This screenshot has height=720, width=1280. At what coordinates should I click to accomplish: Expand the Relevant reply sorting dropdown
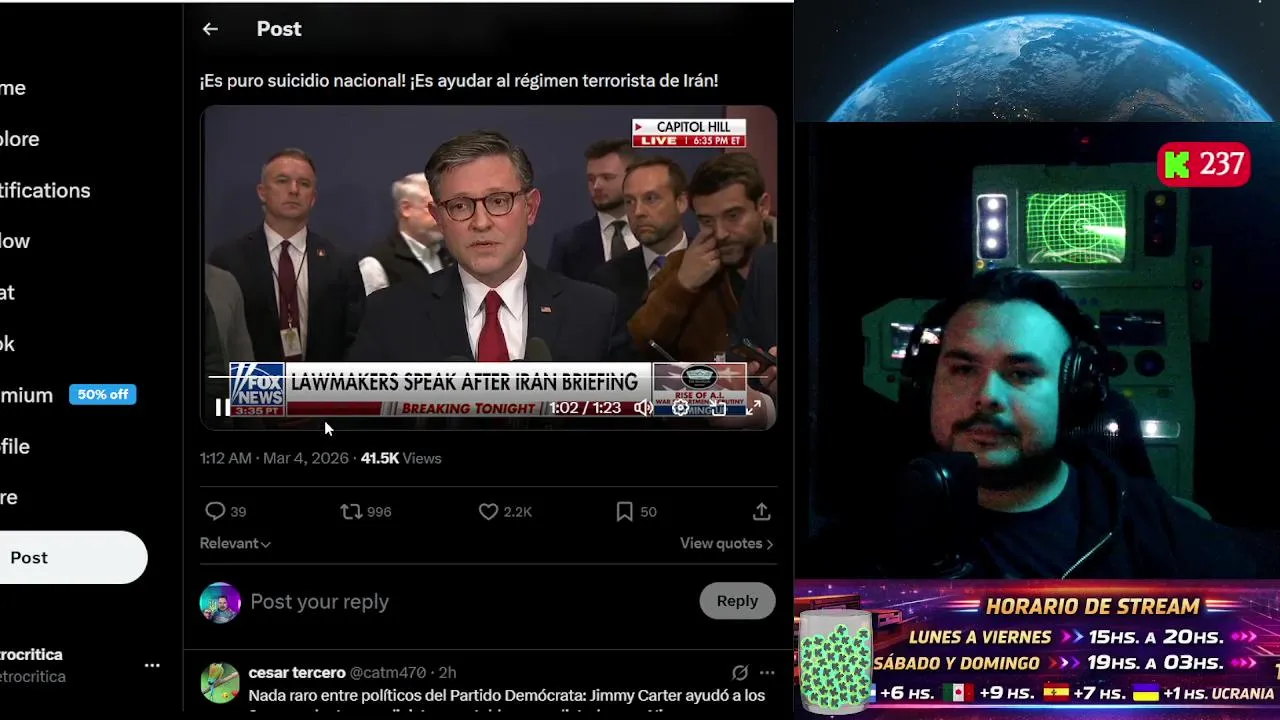click(x=235, y=543)
